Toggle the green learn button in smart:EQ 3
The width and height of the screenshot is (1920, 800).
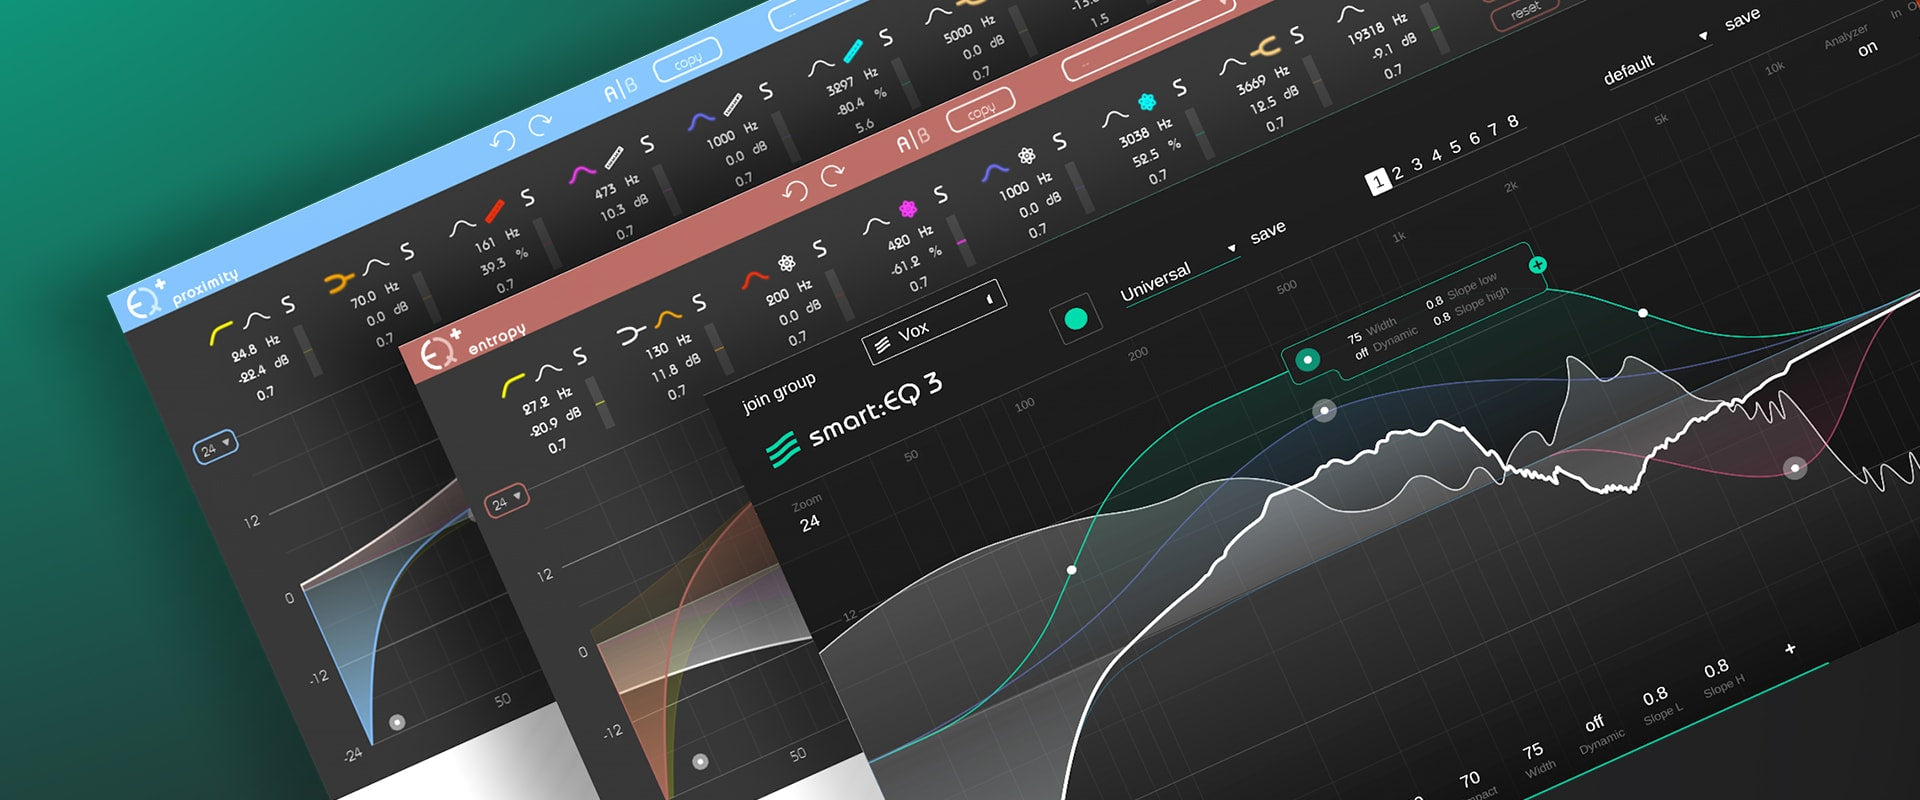click(1075, 319)
